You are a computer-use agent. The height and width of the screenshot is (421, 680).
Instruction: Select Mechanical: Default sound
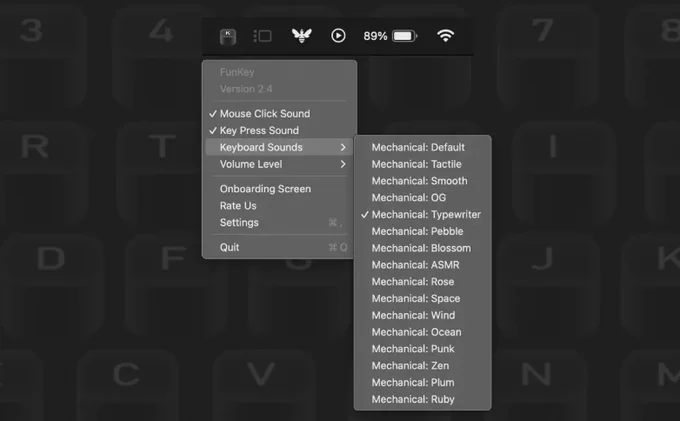422,147
